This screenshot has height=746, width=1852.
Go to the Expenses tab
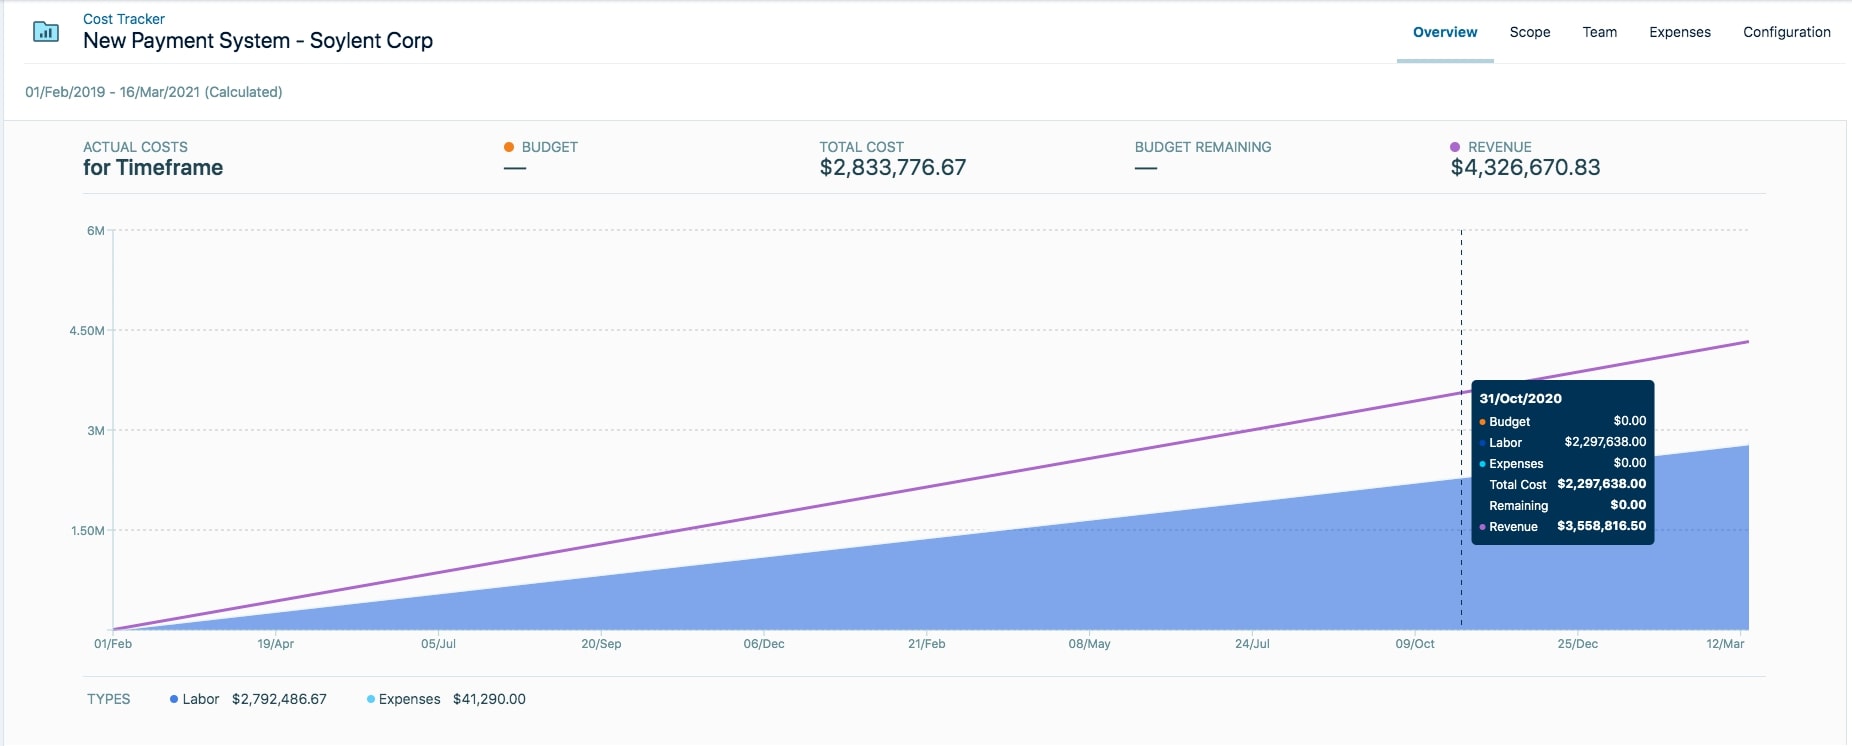point(1680,32)
